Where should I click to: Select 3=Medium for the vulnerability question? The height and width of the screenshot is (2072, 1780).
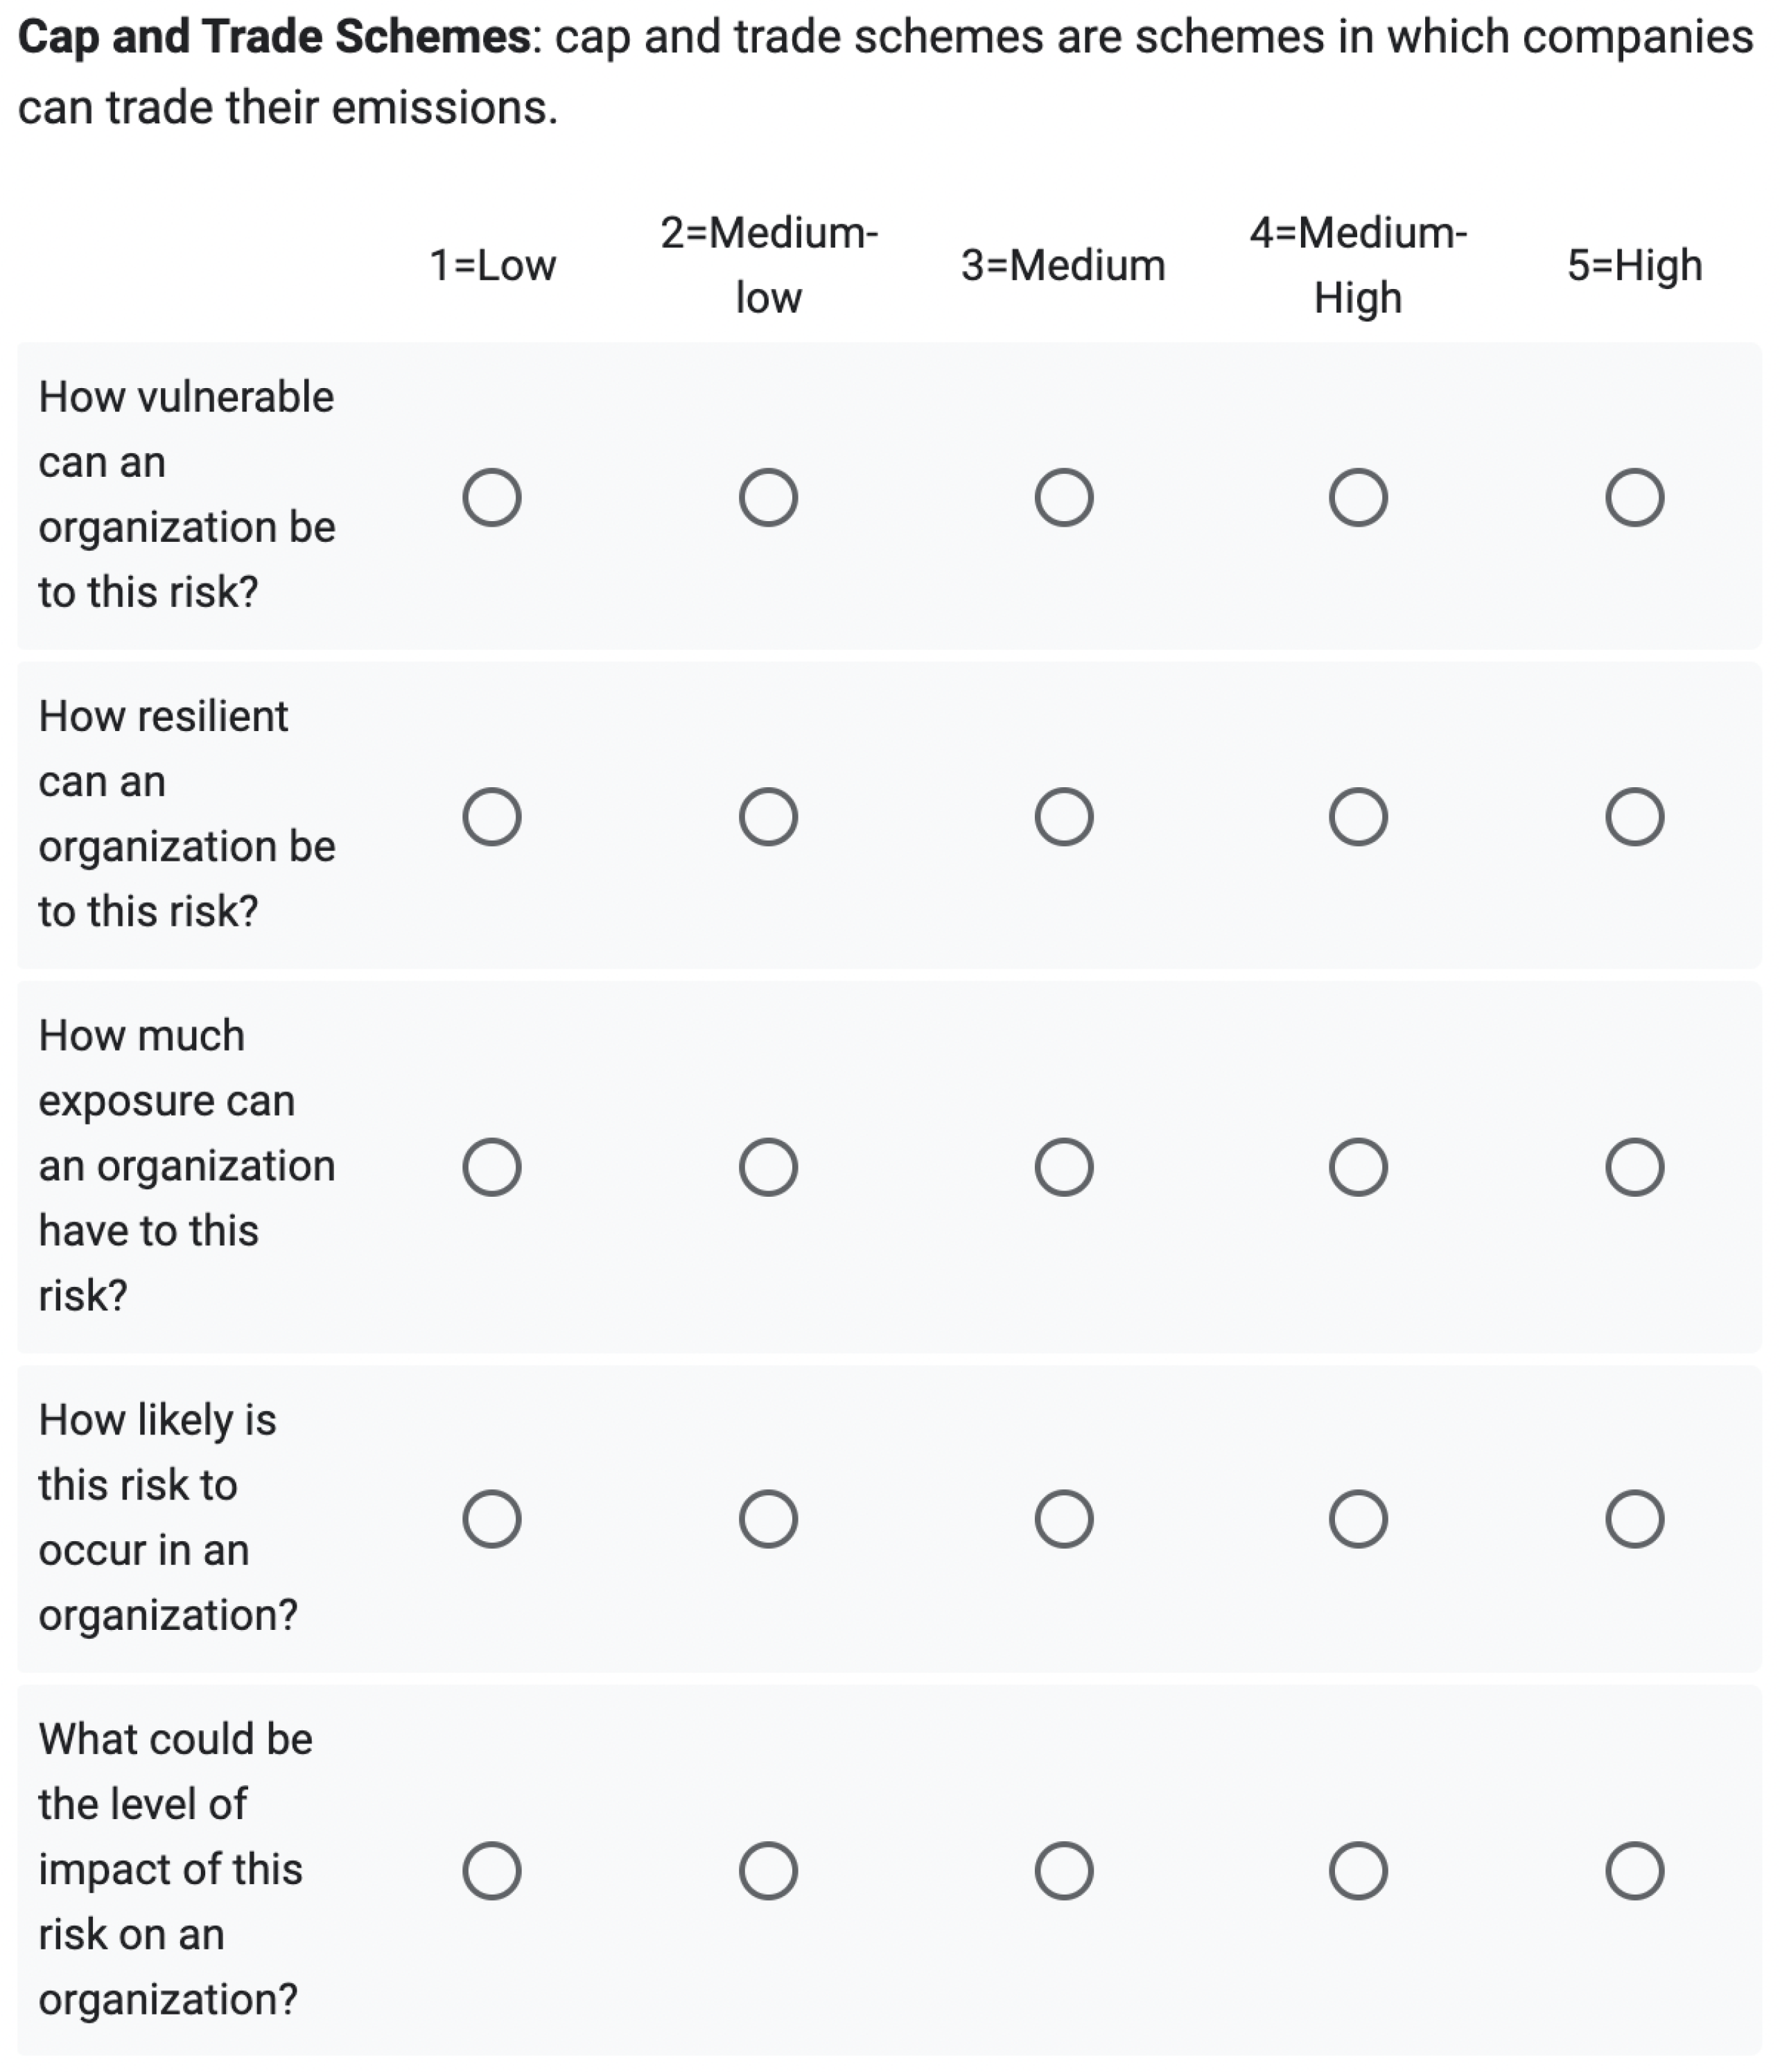pos(1063,497)
